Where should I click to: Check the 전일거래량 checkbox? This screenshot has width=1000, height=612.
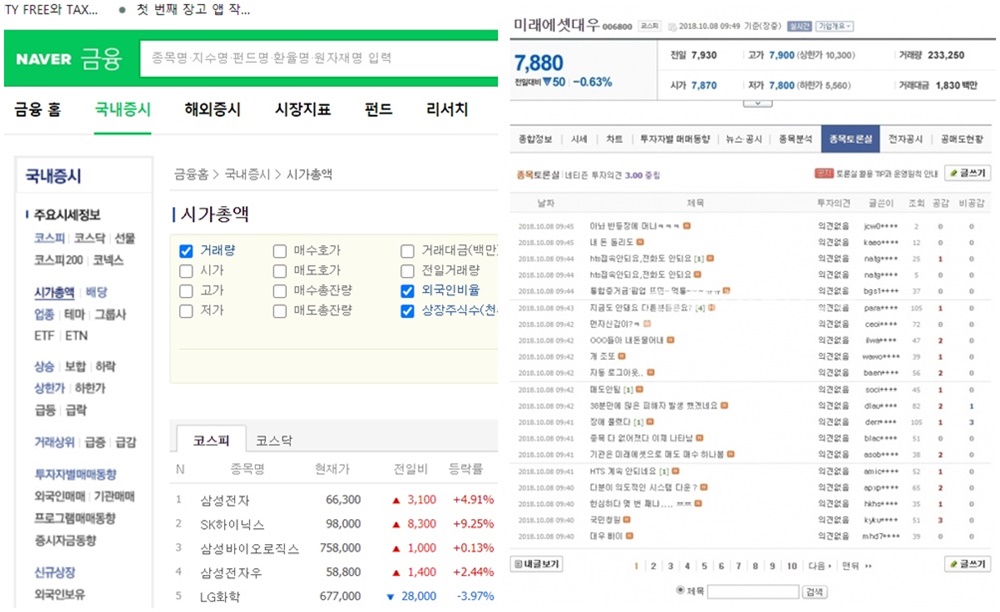point(408,272)
